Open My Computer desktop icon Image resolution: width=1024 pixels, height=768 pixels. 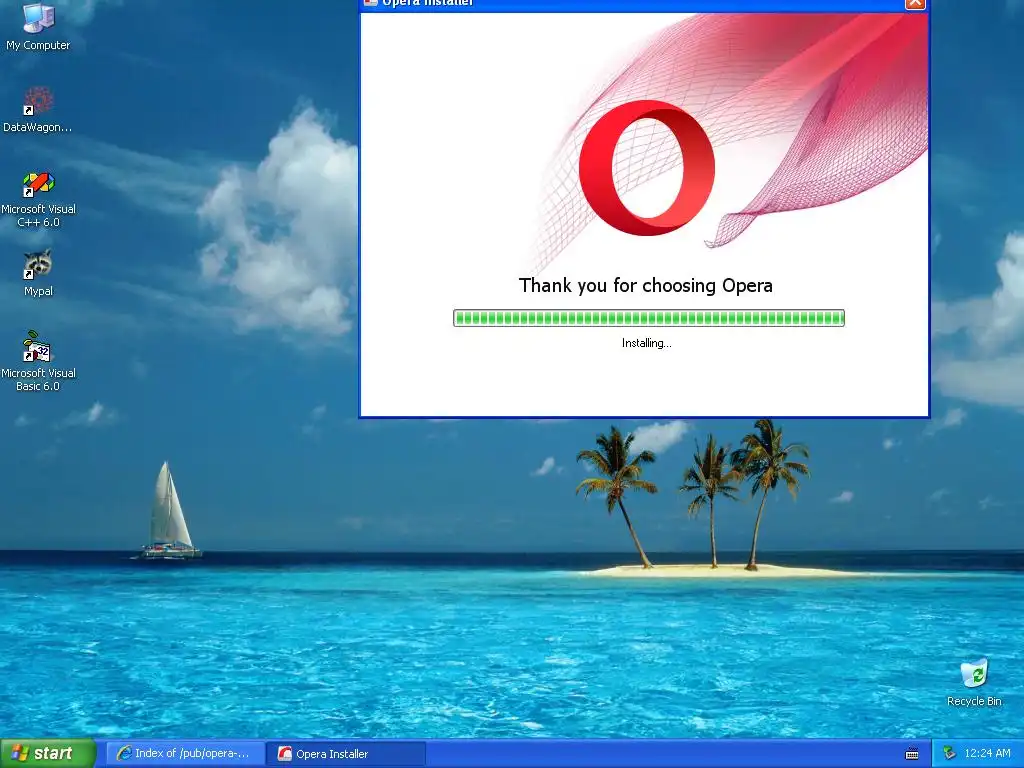pos(38,25)
